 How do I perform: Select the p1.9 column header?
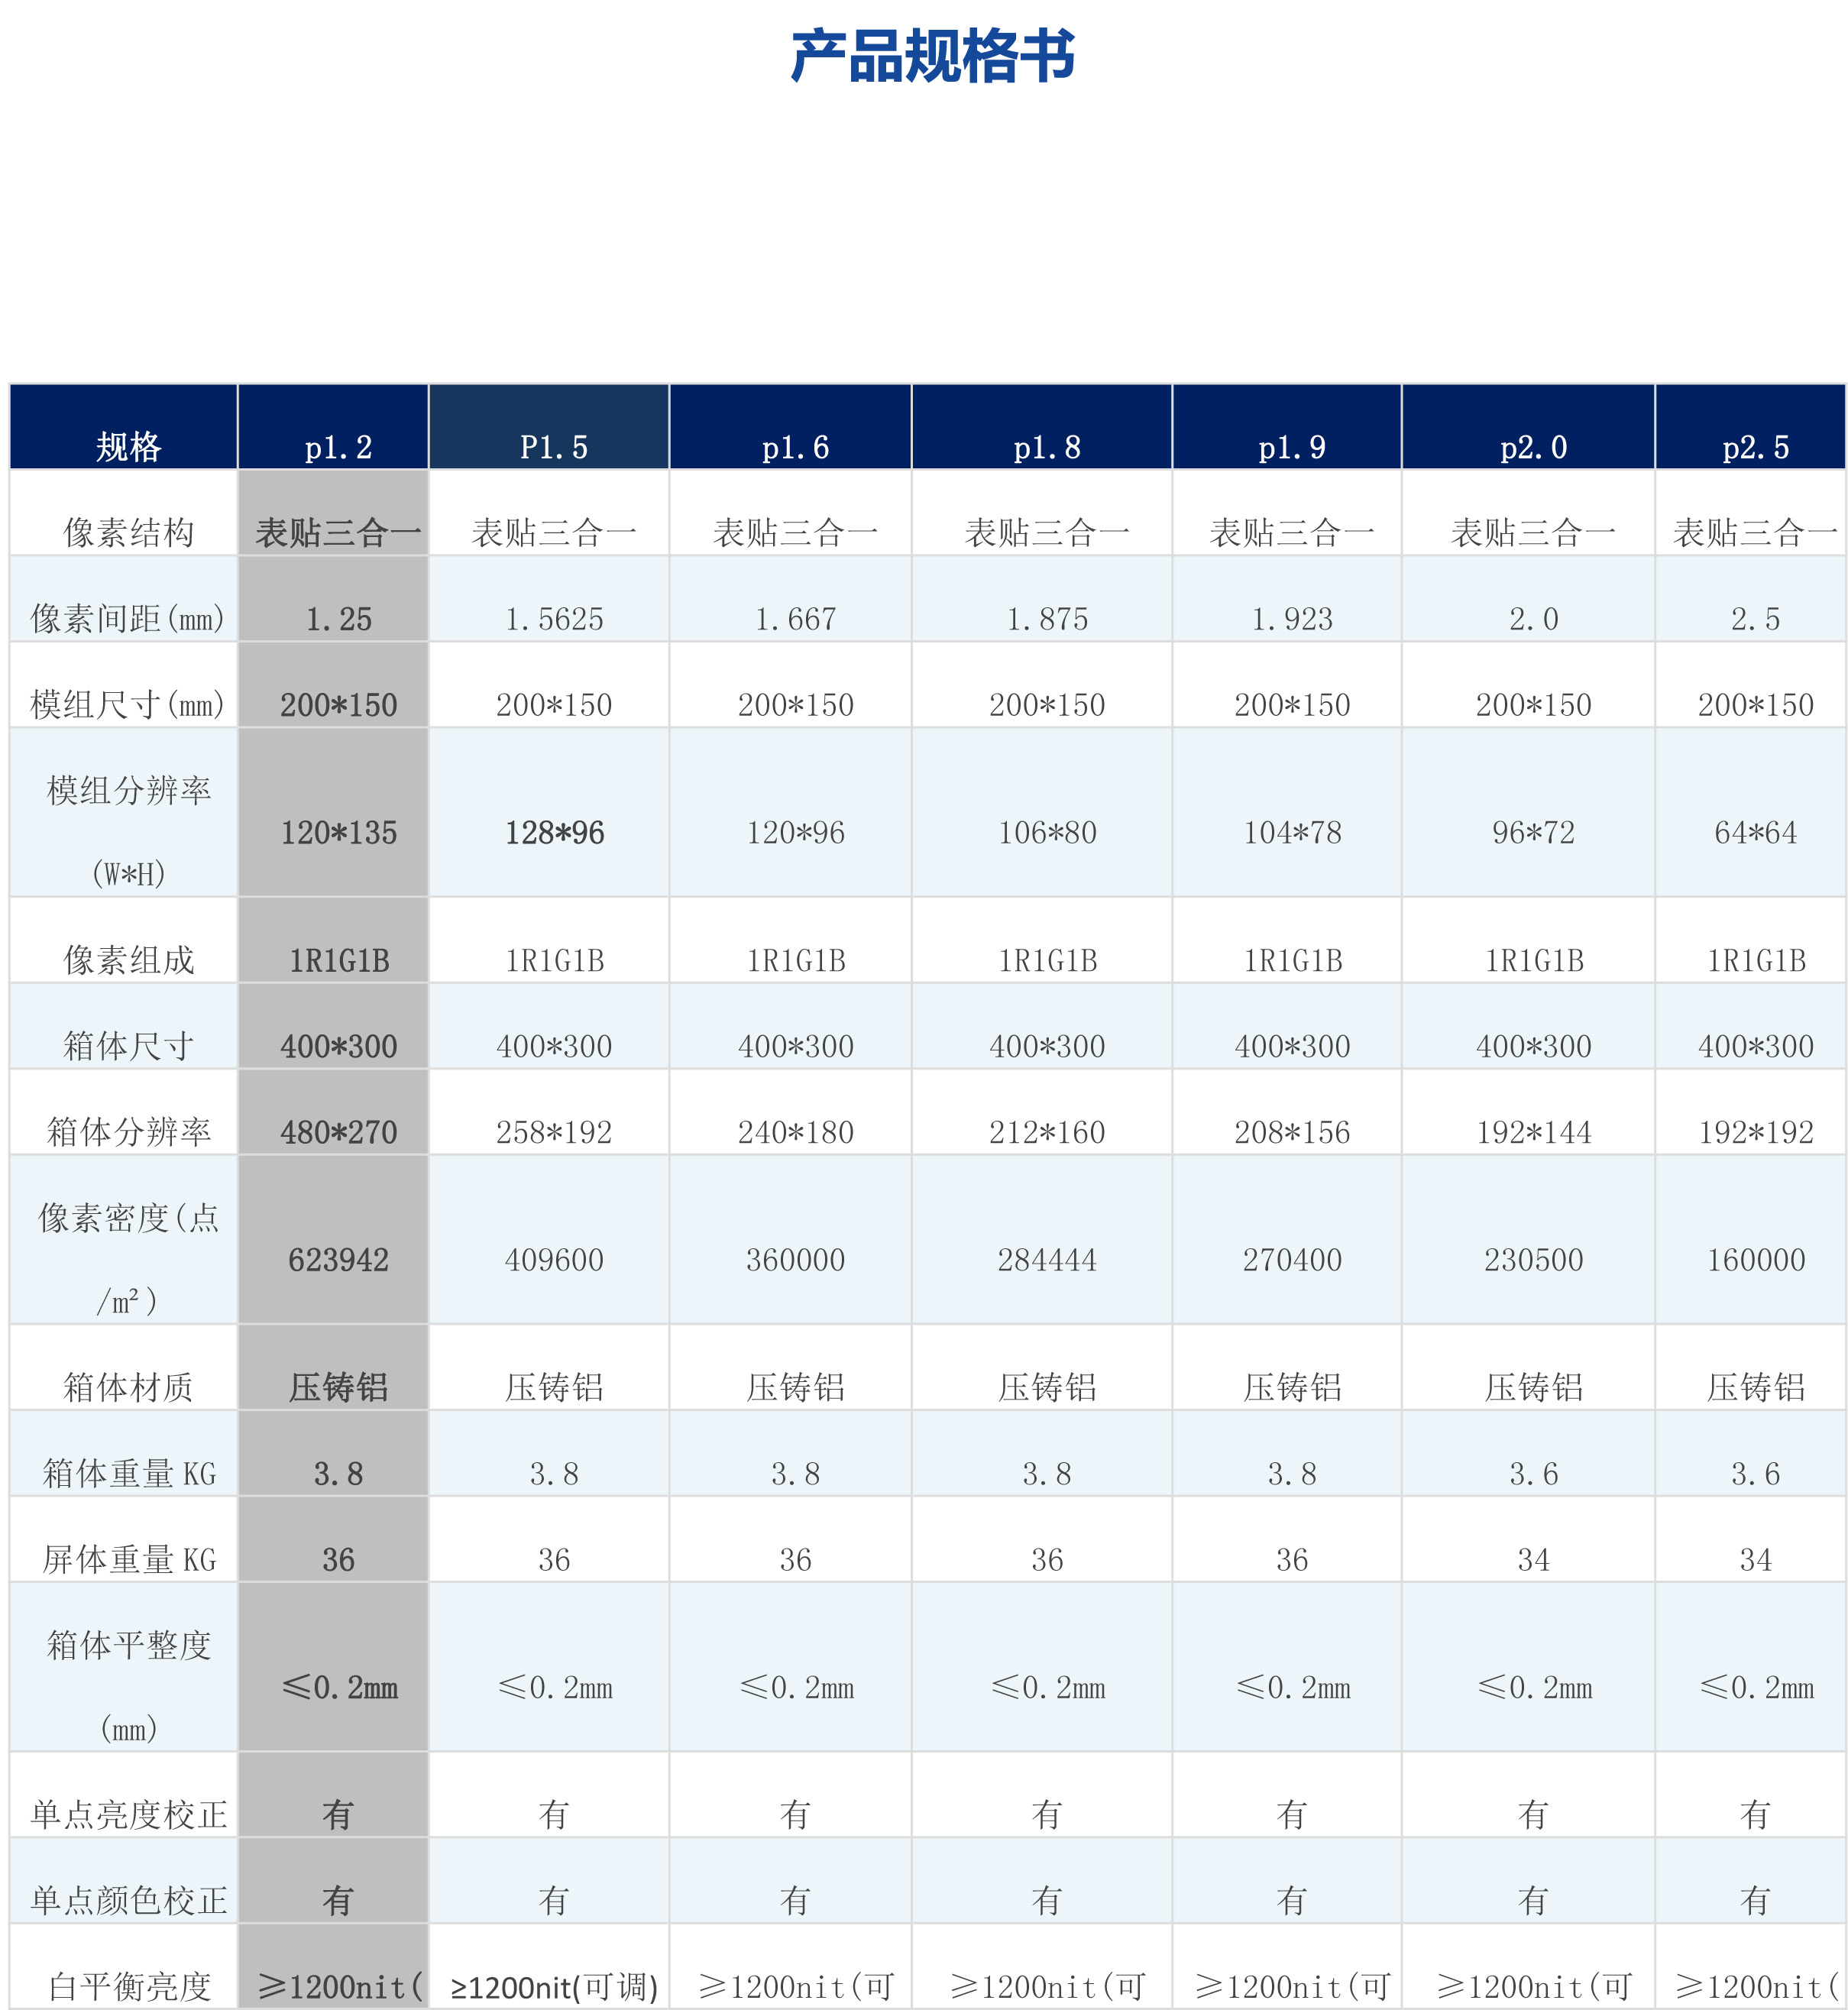pos(1291,447)
